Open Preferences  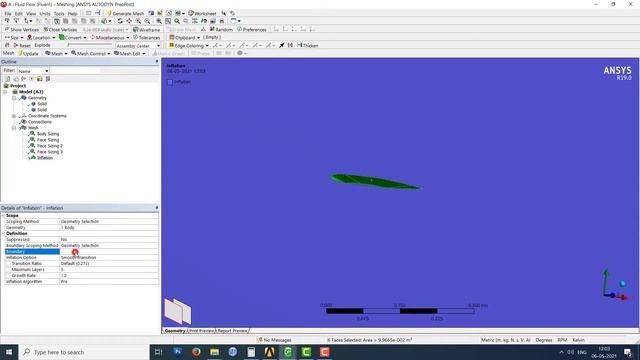coord(251,29)
